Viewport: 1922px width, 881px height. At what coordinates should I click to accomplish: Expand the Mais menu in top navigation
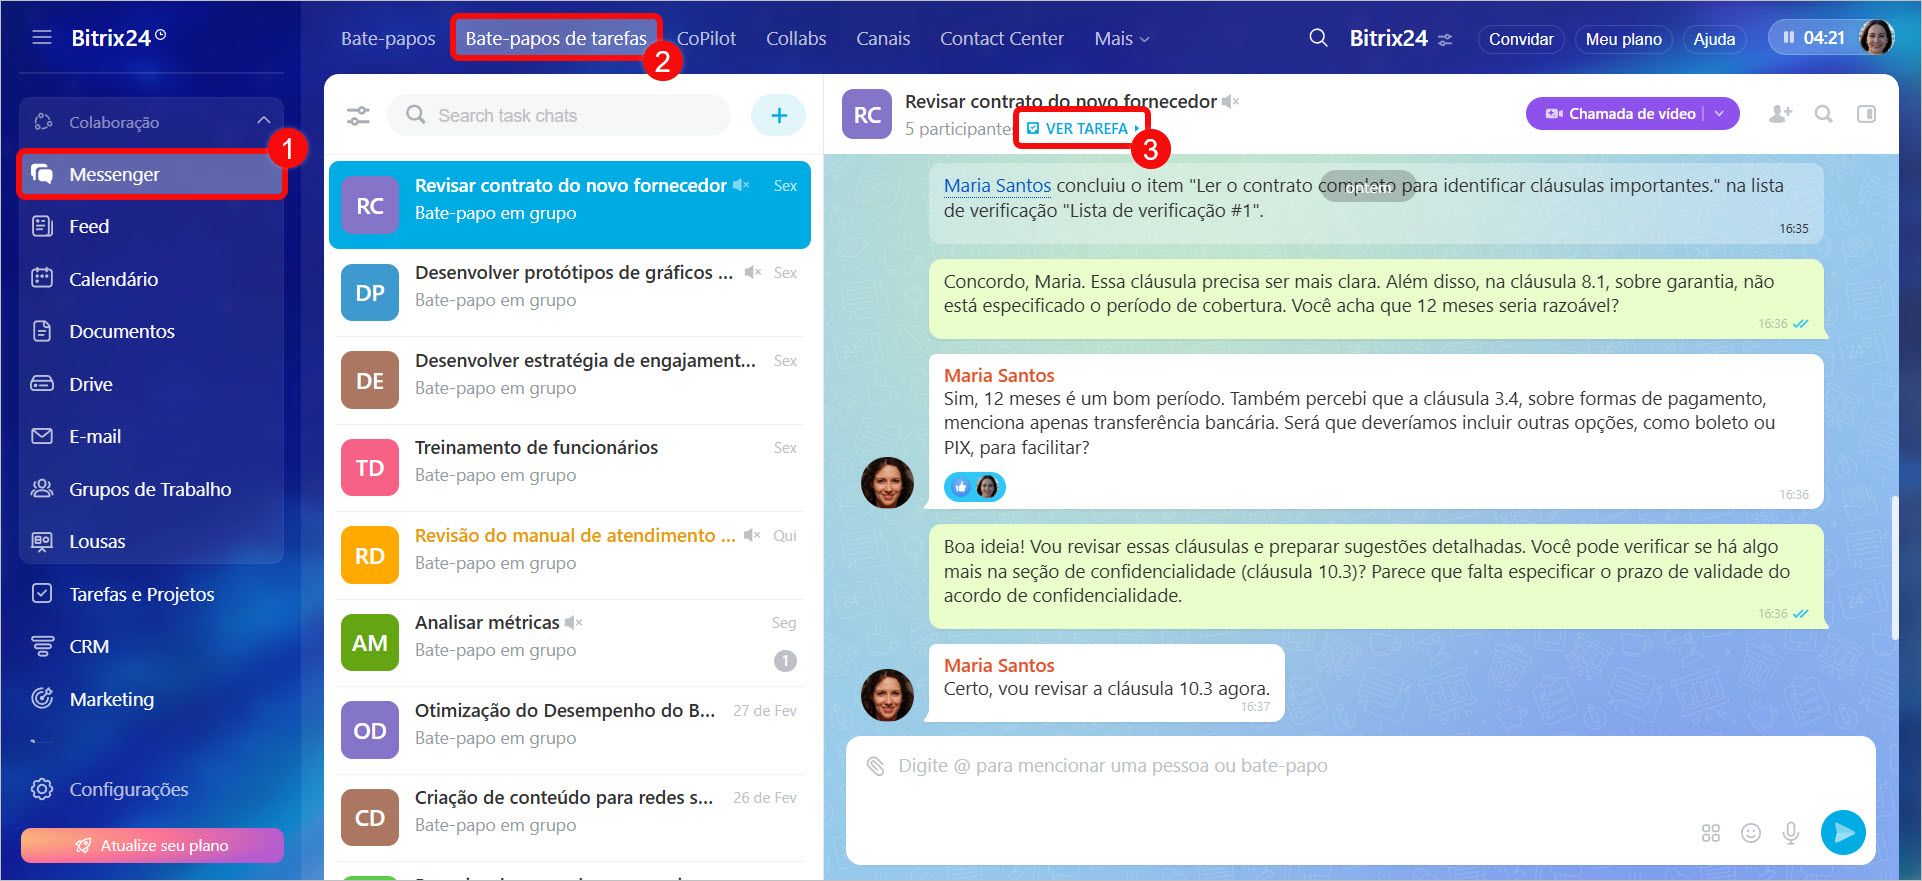click(1121, 39)
